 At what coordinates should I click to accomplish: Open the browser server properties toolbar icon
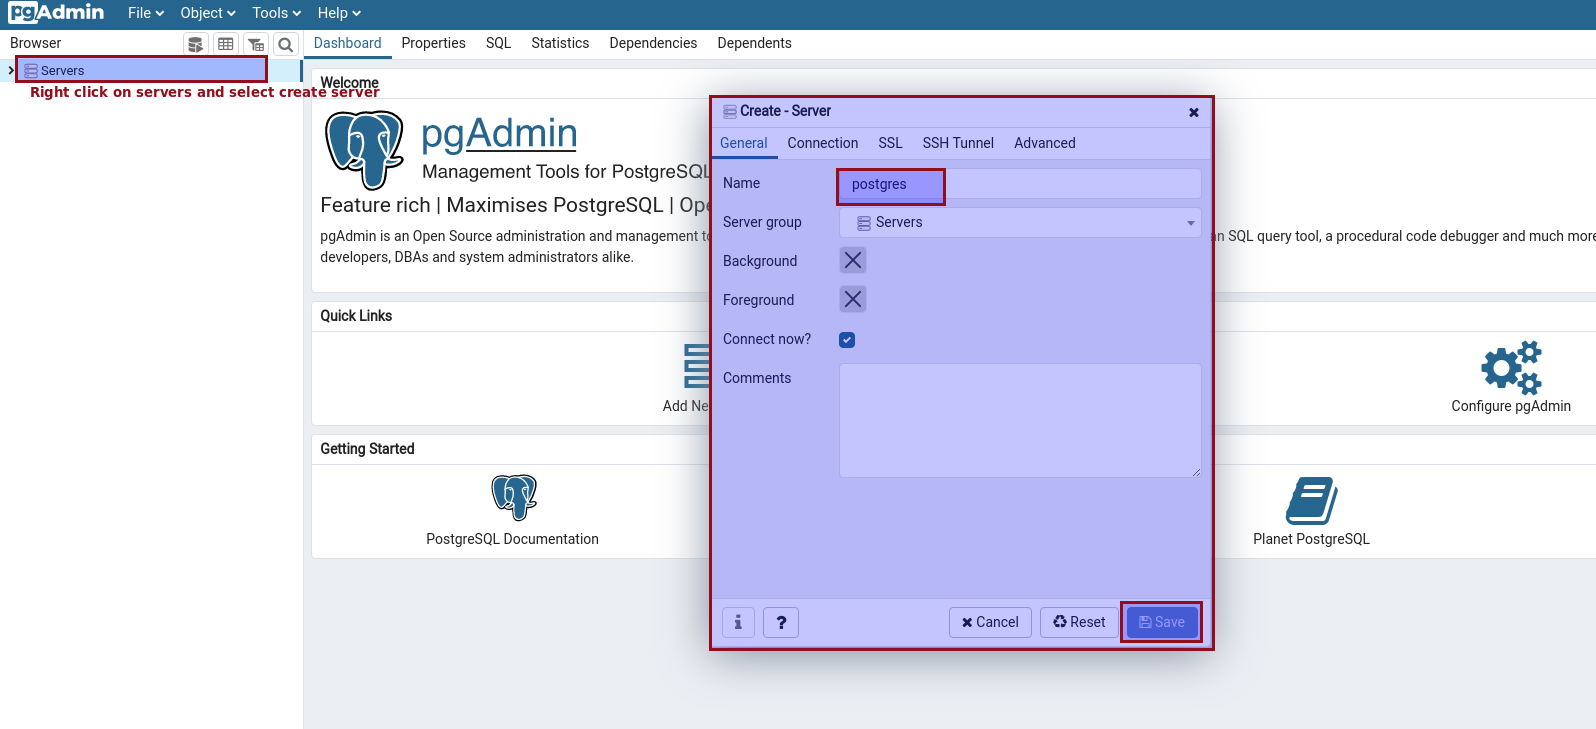pos(196,44)
